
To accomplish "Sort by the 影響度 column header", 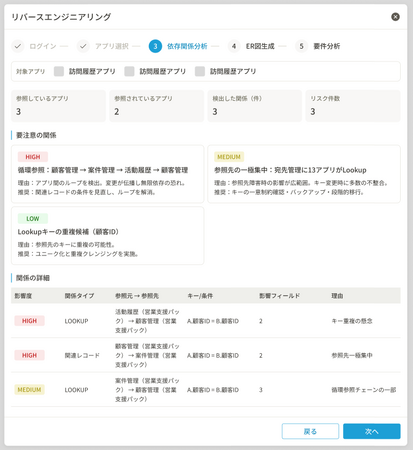I will [23, 296].
